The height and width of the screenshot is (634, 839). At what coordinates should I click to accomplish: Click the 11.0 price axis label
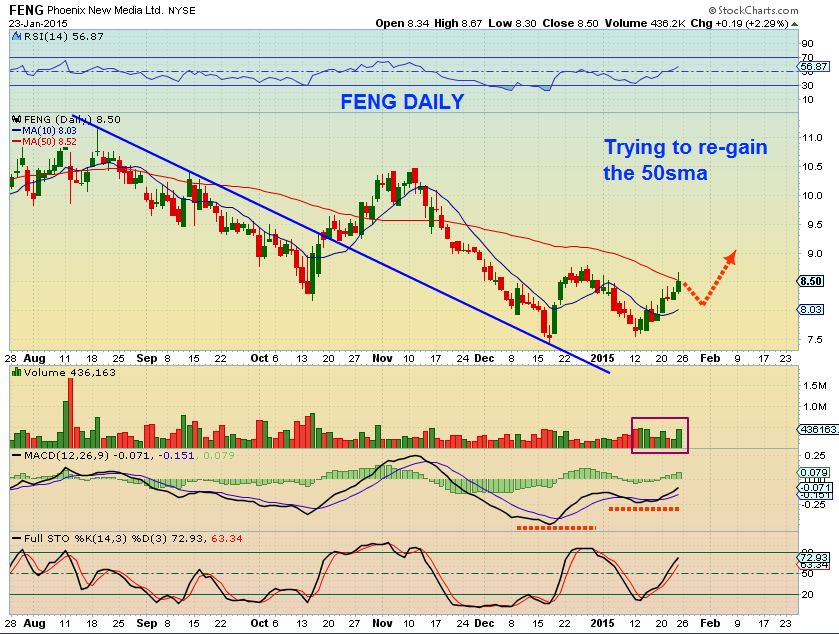tap(811, 138)
